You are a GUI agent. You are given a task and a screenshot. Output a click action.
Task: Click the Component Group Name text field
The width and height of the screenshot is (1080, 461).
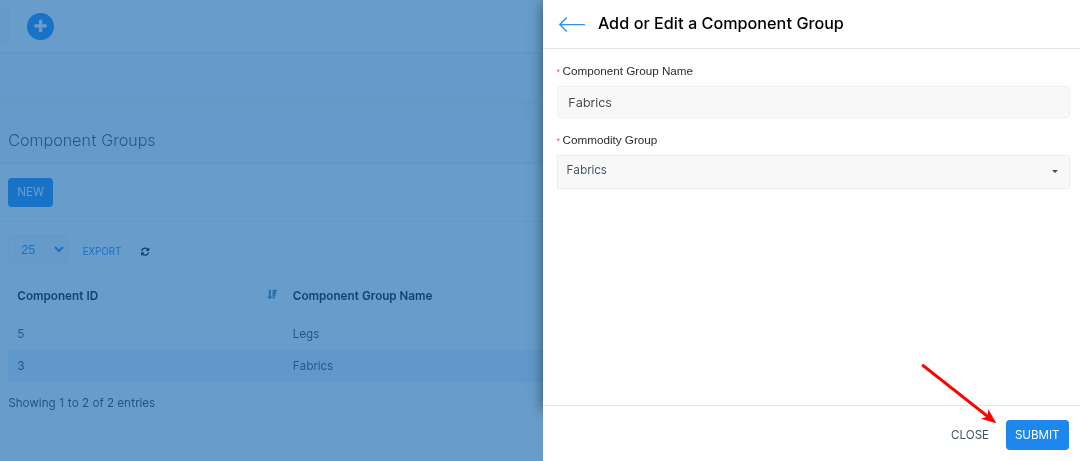(x=812, y=102)
